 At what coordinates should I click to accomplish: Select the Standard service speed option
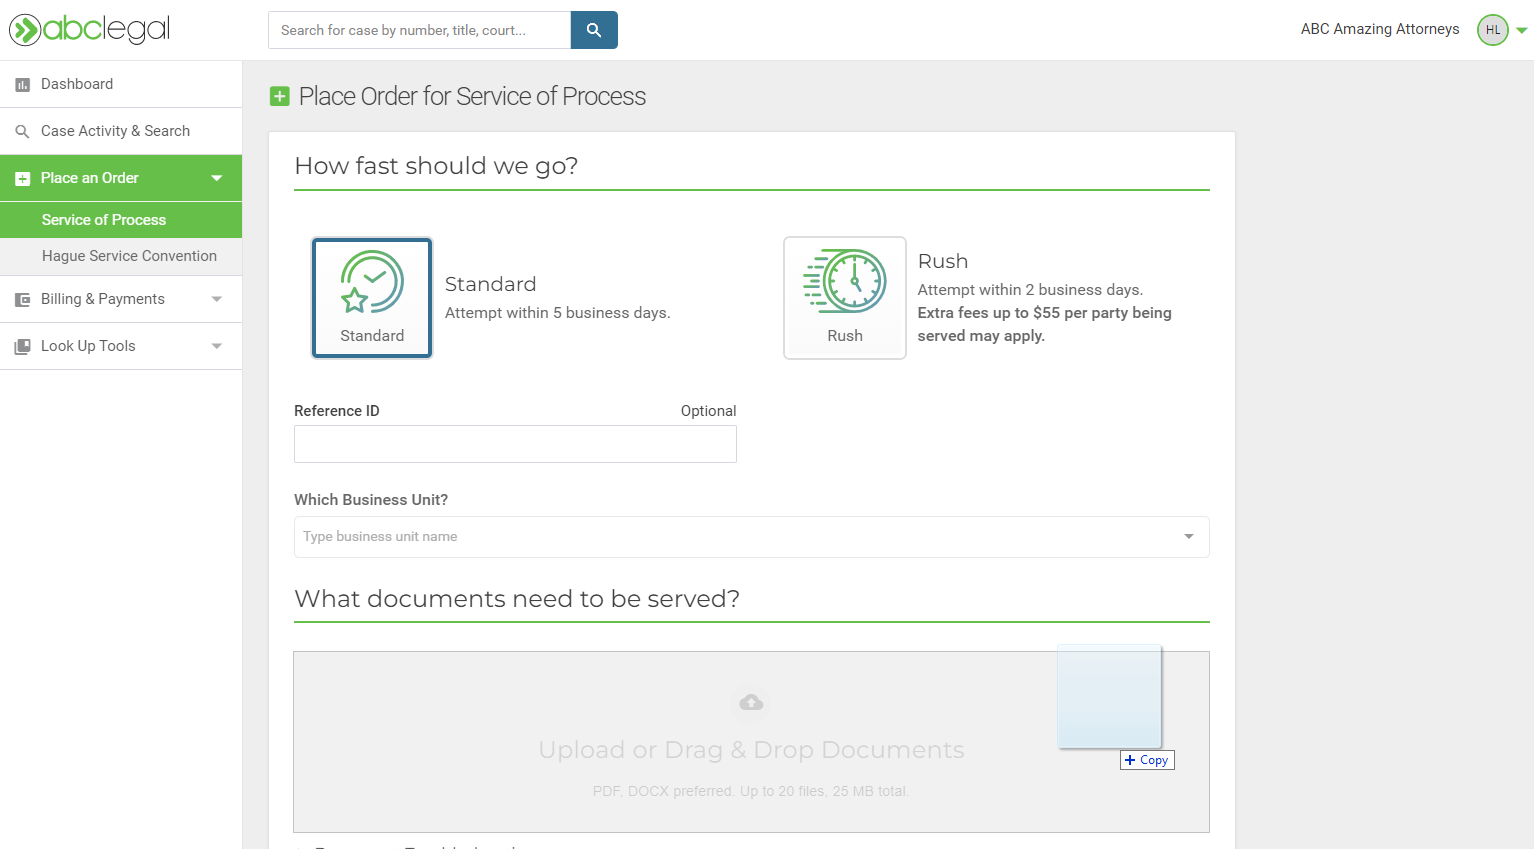[372, 298]
